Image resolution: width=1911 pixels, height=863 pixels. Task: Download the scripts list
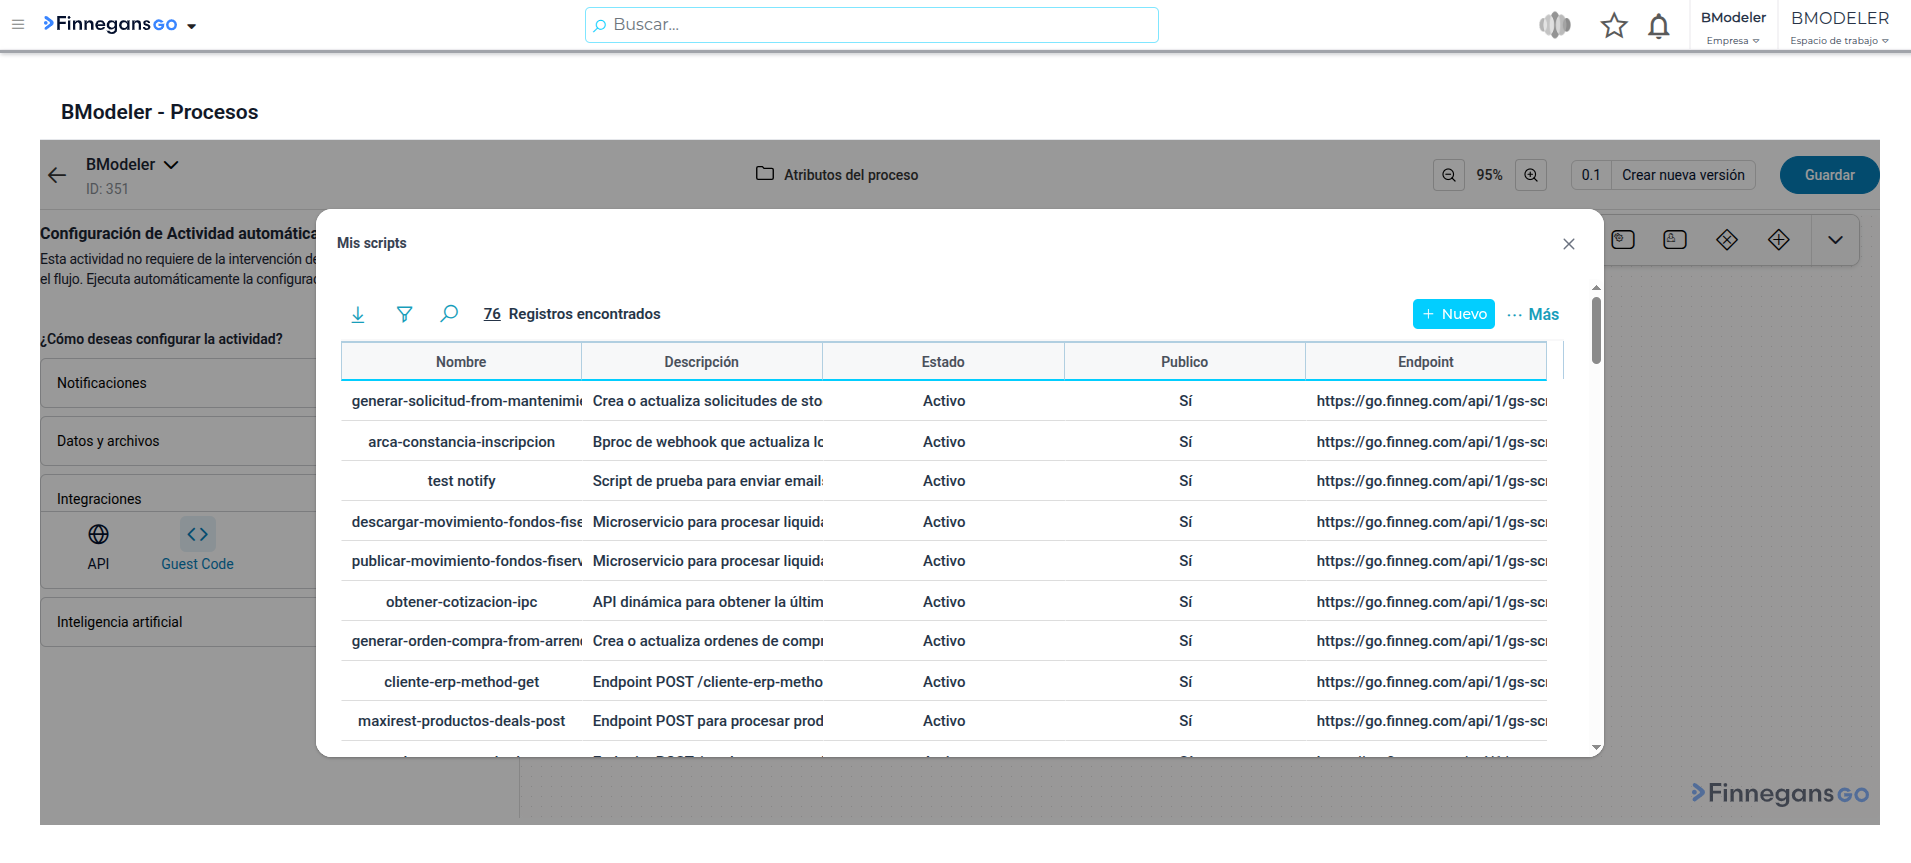click(x=358, y=314)
